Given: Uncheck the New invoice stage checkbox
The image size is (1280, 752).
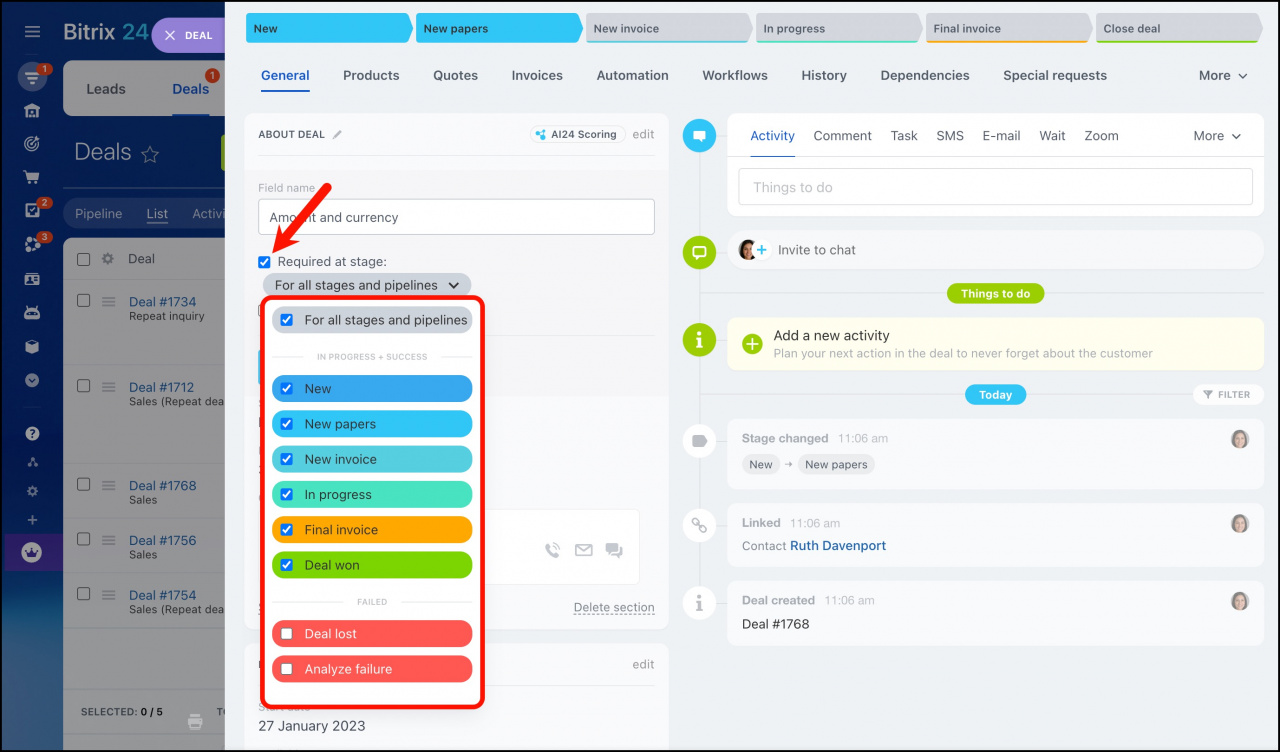Looking at the screenshot, I should [x=287, y=459].
